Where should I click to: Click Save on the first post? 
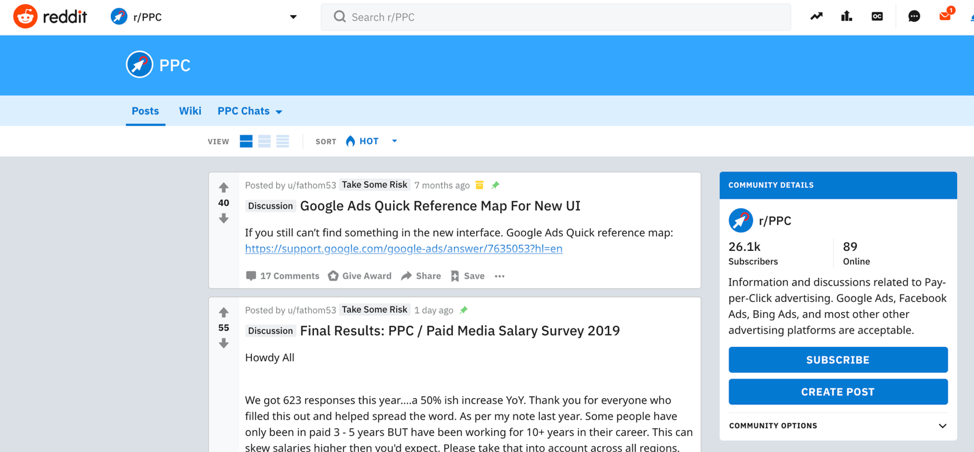click(x=467, y=276)
